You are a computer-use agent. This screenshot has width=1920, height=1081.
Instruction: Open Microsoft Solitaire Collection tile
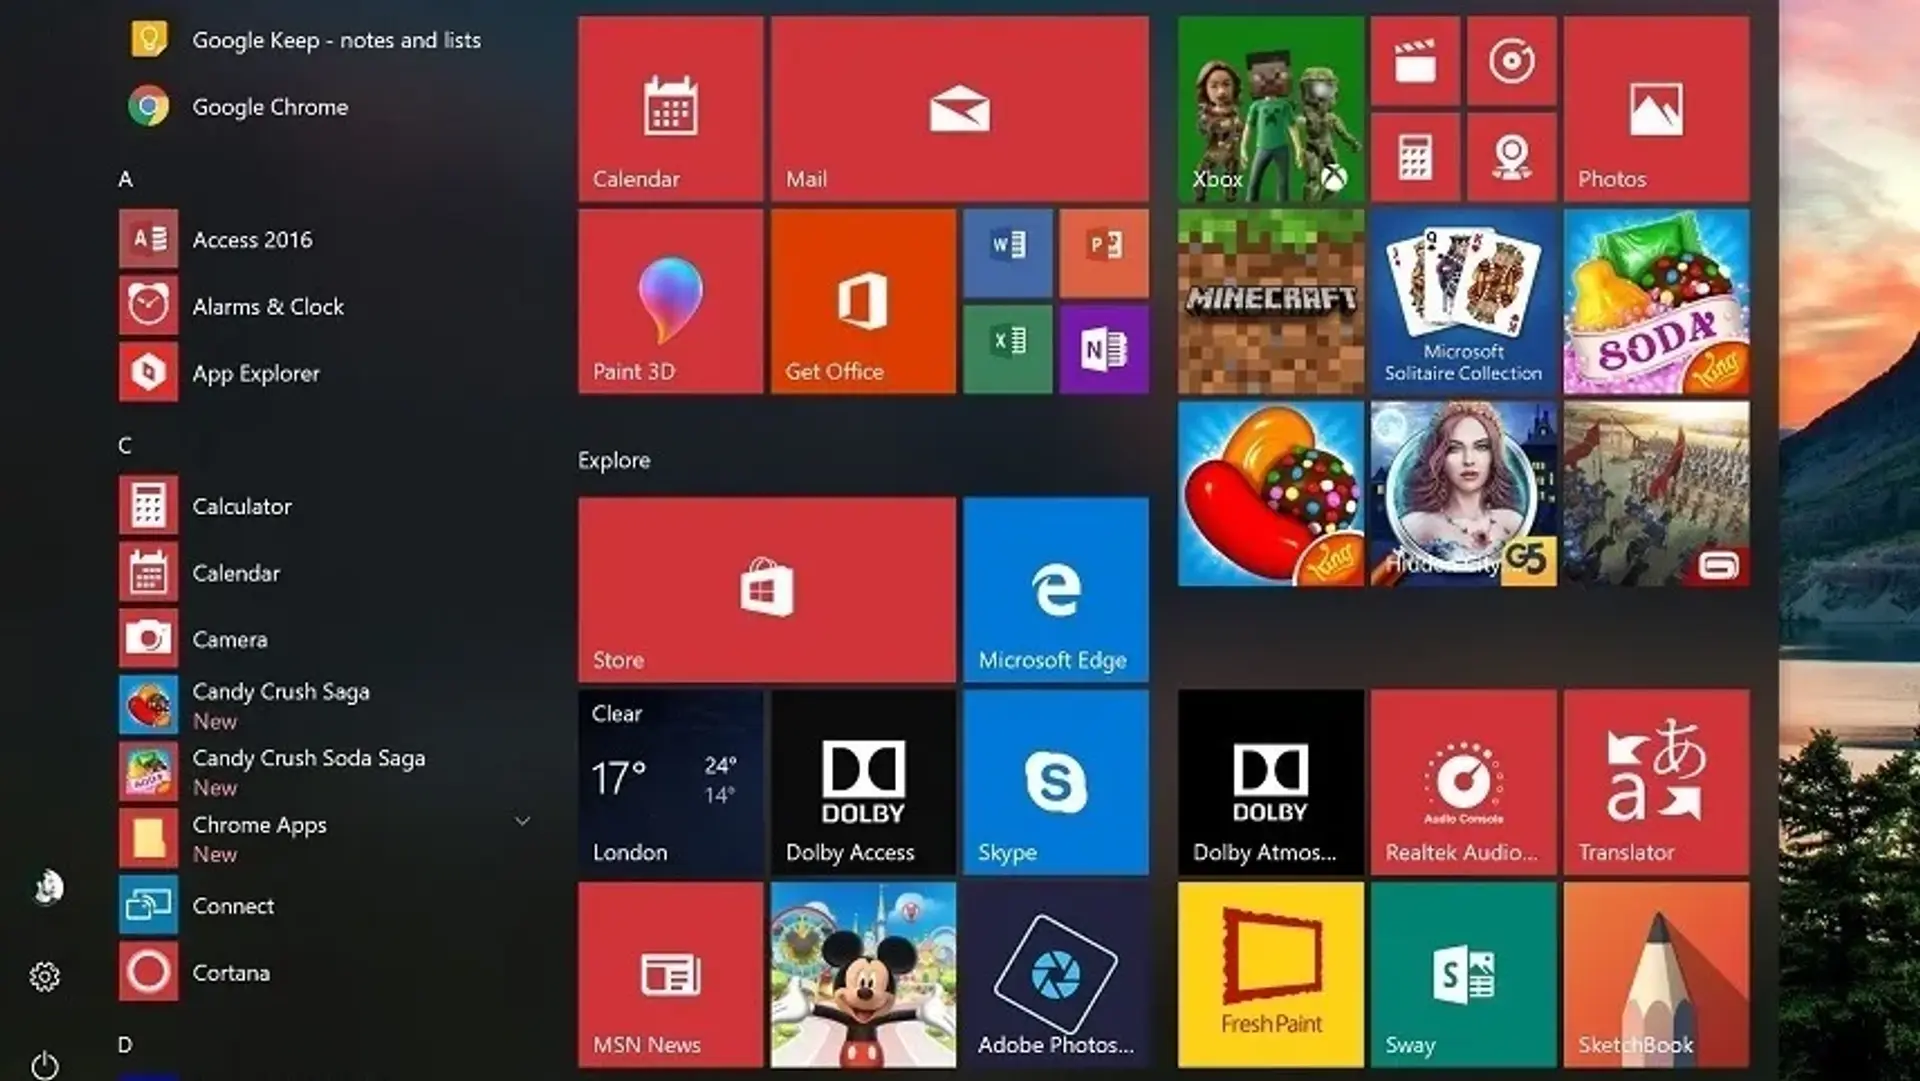click(x=1464, y=301)
